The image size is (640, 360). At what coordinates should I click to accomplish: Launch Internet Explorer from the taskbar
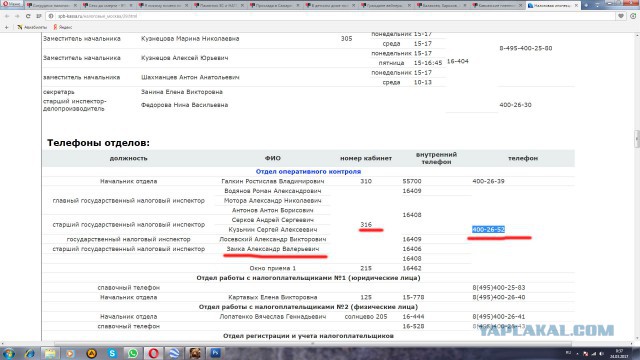pos(29,353)
